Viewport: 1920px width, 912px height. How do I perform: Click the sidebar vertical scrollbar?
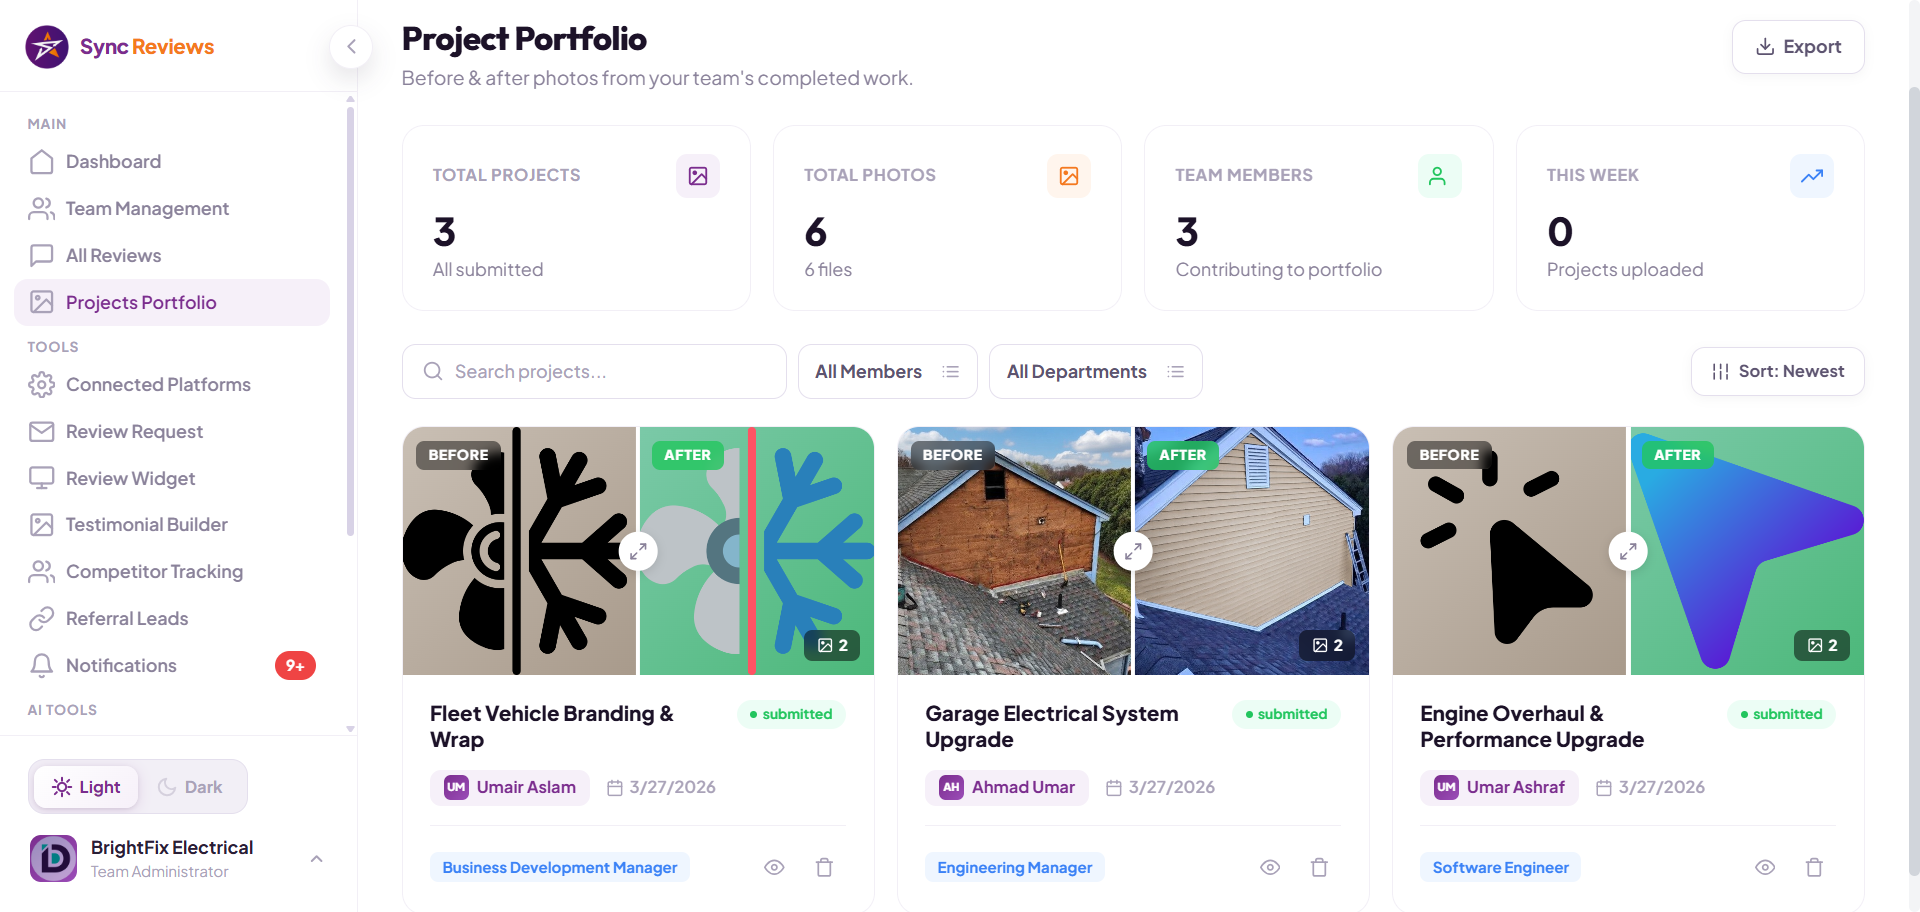(350, 320)
